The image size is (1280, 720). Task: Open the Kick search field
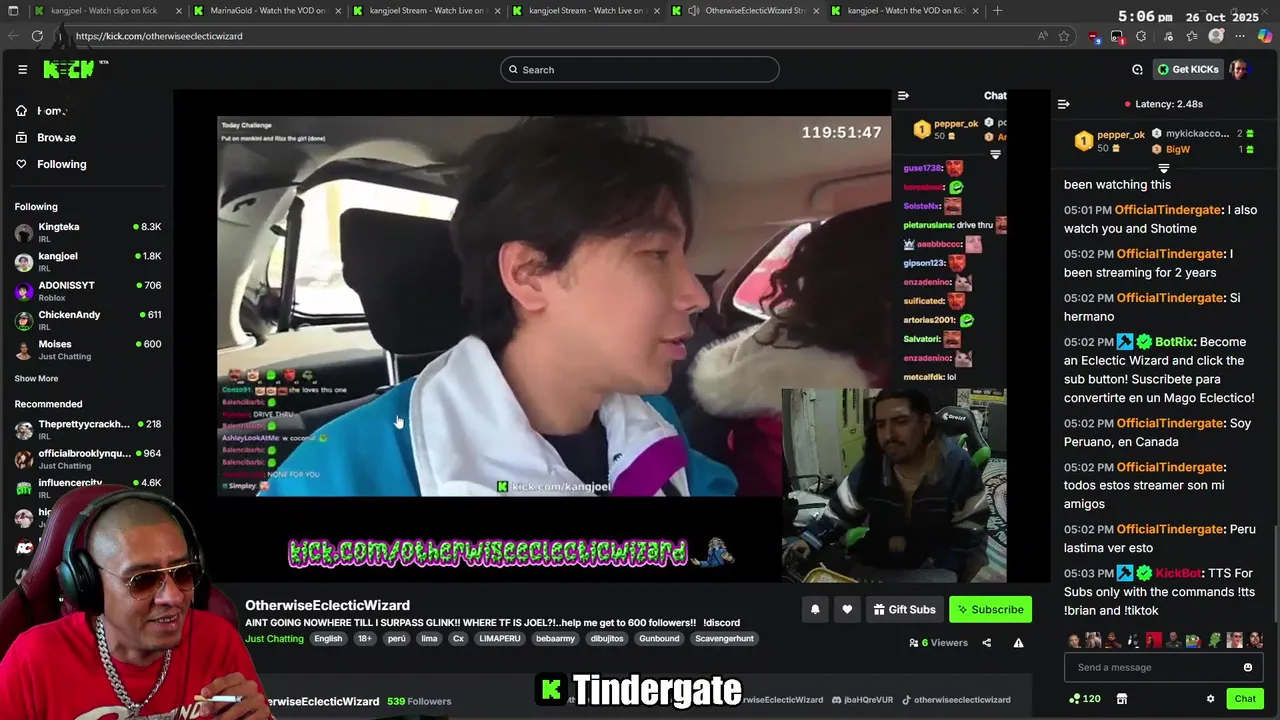pos(640,69)
